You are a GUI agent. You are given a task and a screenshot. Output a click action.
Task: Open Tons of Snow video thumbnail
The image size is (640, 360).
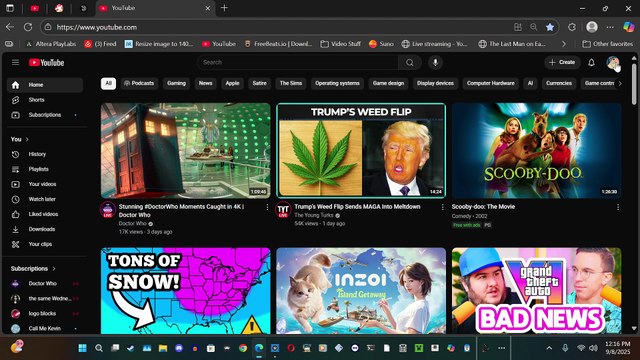click(x=185, y=291)
